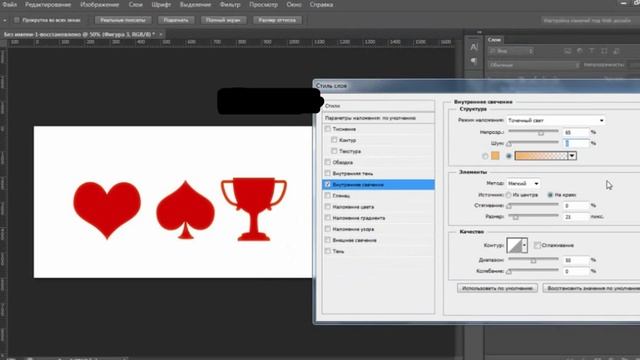Open the Режим наложения blend mode dropdown
Screen dimensions: 640x360
[x=556, y=120]
